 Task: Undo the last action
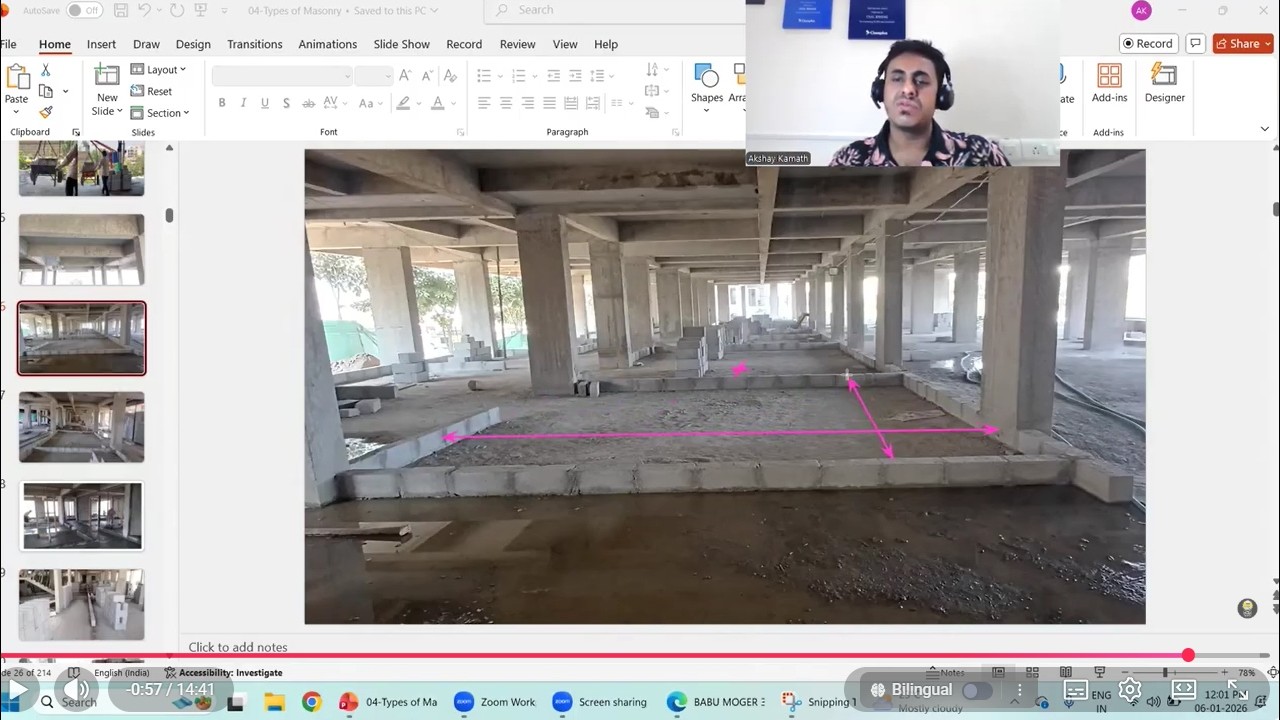[x=144, y=10]
